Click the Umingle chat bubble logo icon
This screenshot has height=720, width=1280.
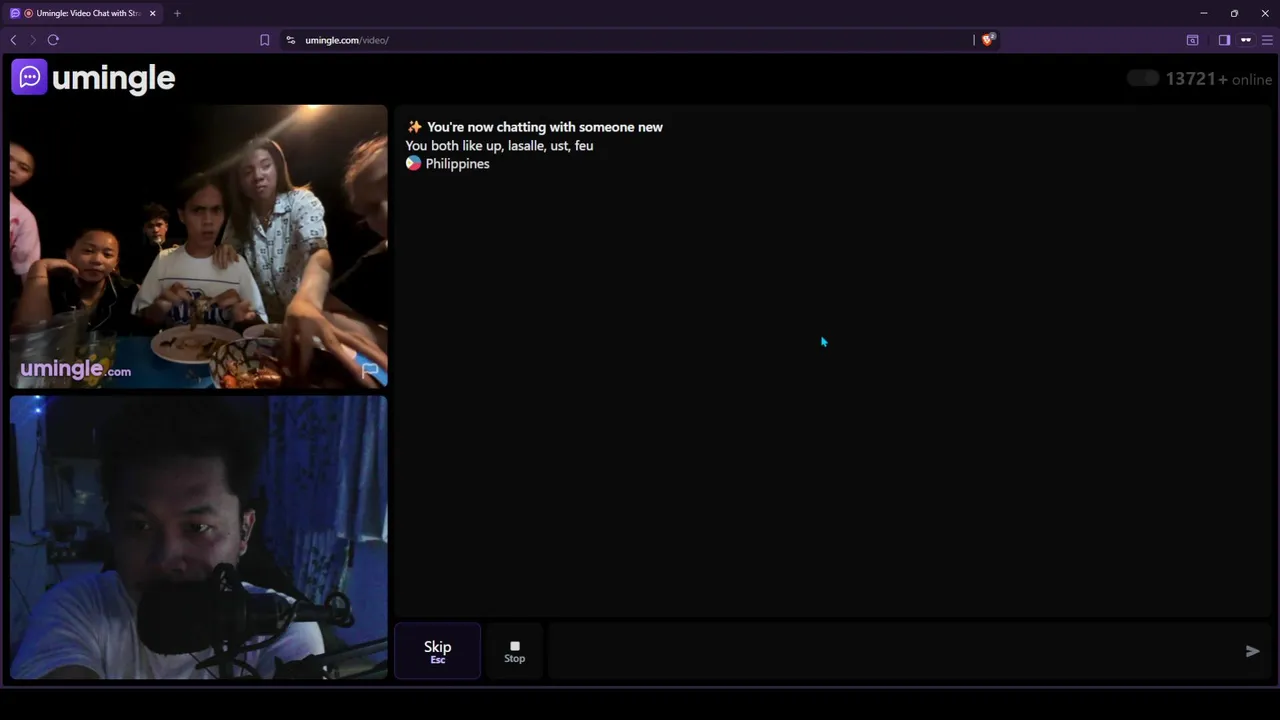29,77
